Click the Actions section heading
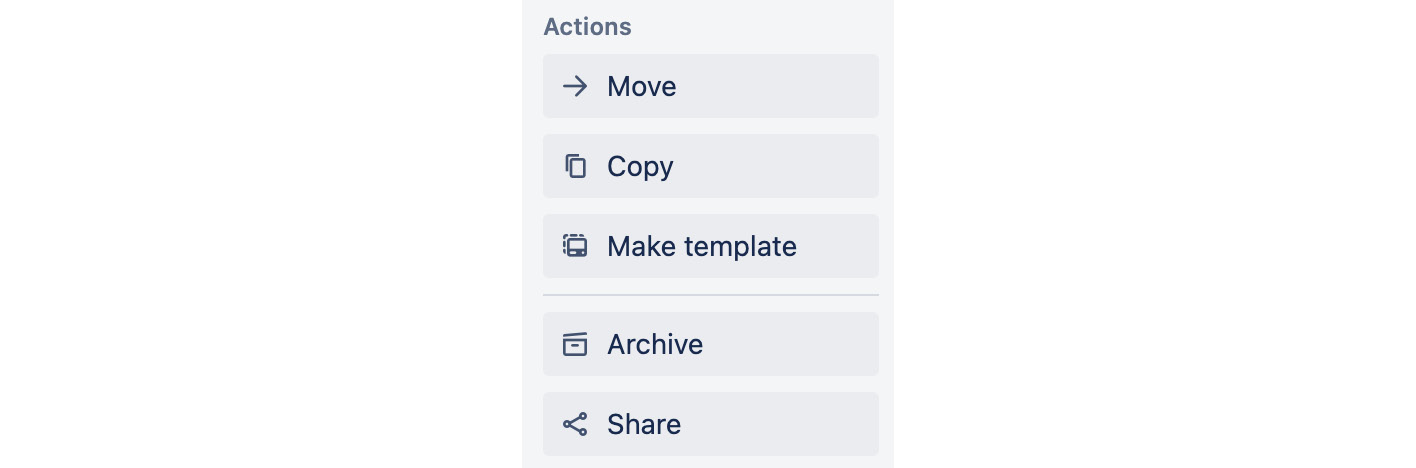 (x=587, y=27)
